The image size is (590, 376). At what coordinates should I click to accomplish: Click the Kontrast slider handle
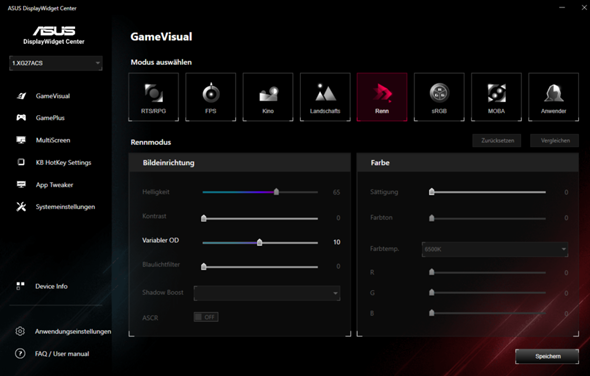tap(204, 218)
